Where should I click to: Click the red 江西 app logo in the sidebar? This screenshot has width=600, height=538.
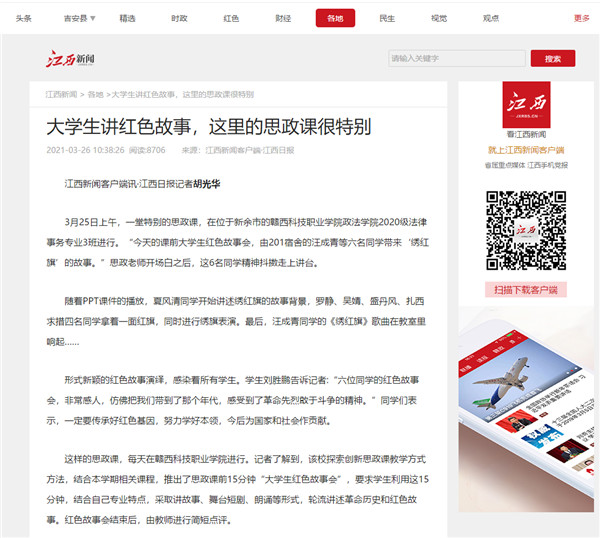[x=526, y=104]
